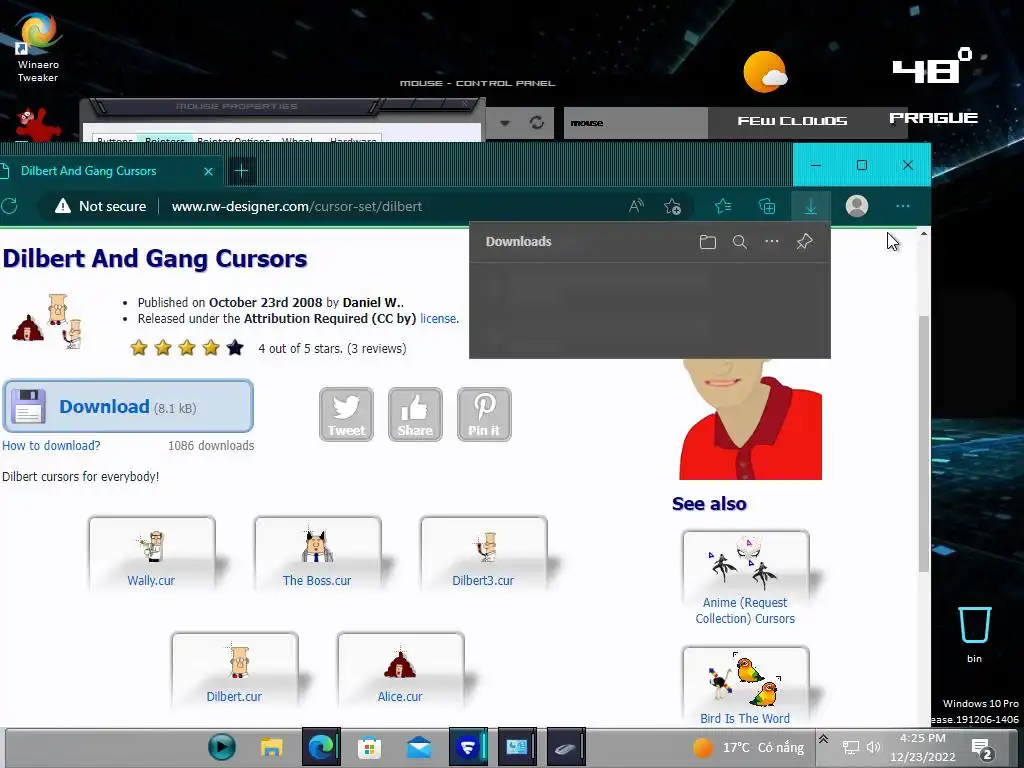This screenshot has height=768, width=1024.
Task: Toggle the Downloads toolbar icon
Action: pyautogui.click(x=810, y=206)
